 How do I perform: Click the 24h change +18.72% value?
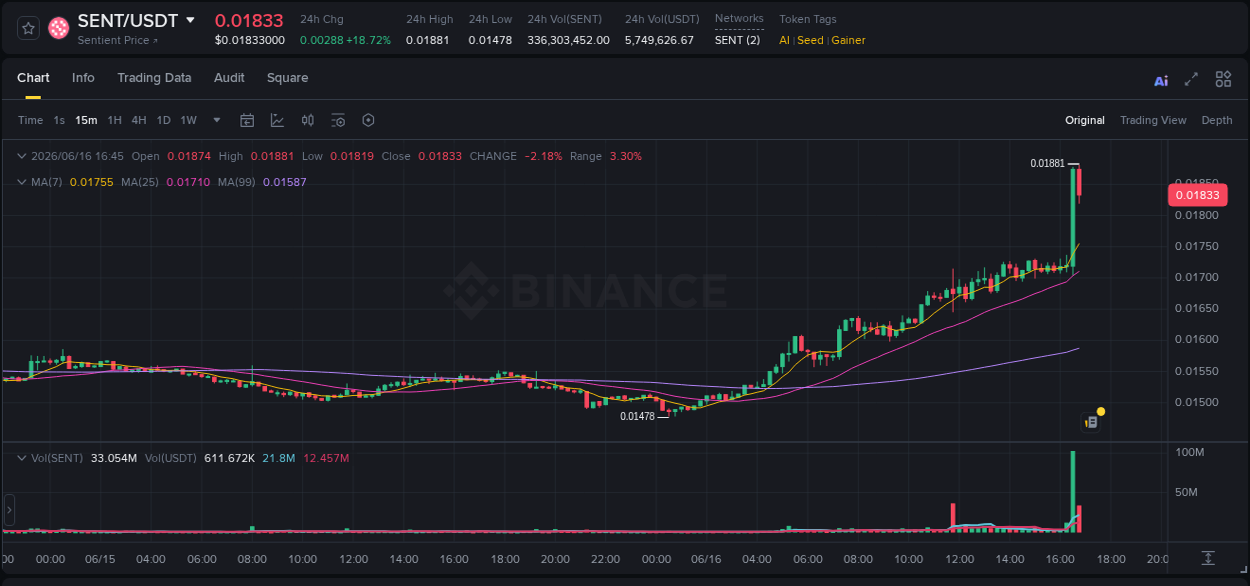pos(368,40)
